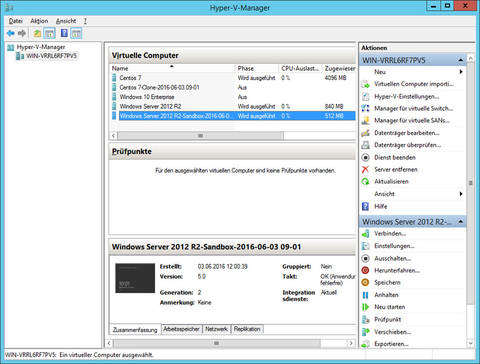480x364 pixels.
Task: Sort by the Zugewiesener column header
Action: (339, 68)
